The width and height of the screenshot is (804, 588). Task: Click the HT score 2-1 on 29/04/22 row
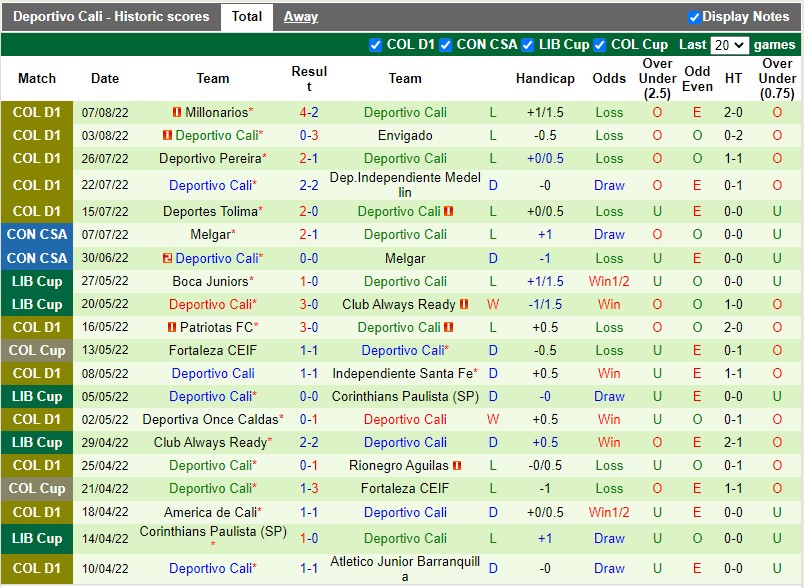coord(733,442)
